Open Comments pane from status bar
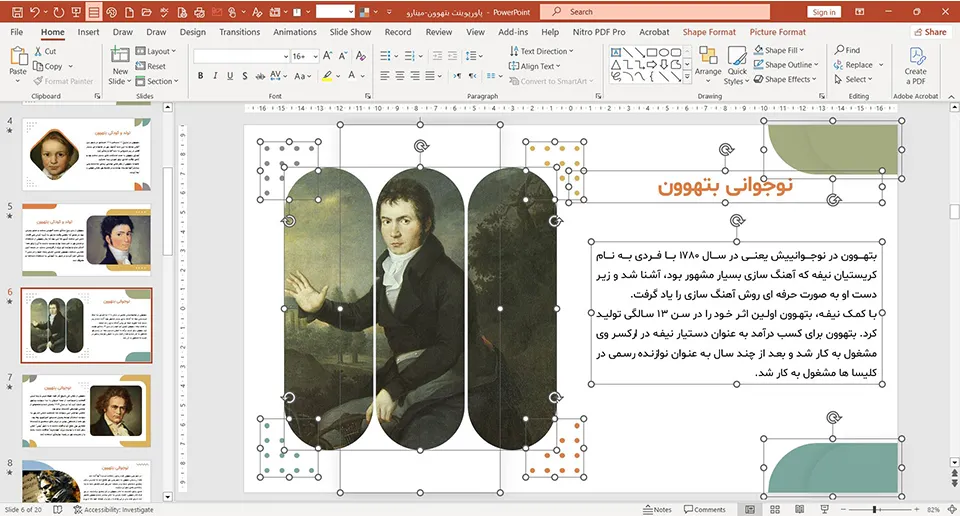Screen dimensions: 960x516 click(704, 509)
